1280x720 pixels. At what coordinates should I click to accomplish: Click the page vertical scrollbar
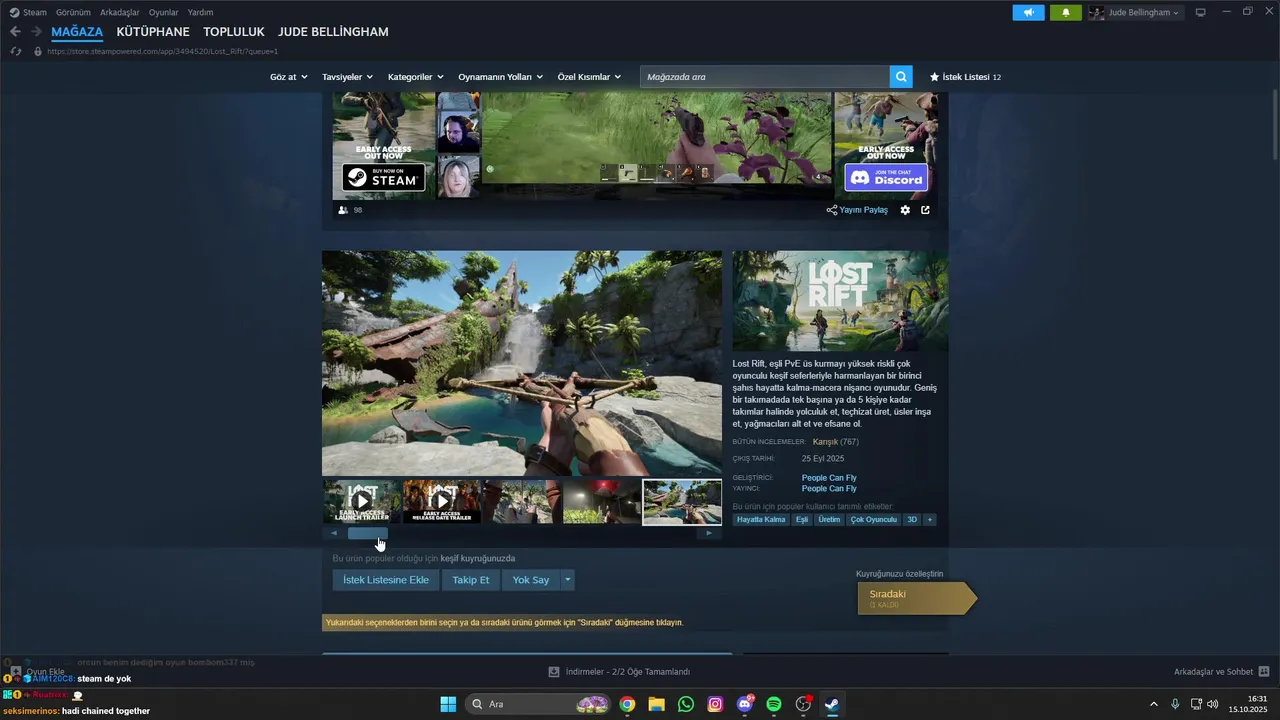click(1275, 125)
